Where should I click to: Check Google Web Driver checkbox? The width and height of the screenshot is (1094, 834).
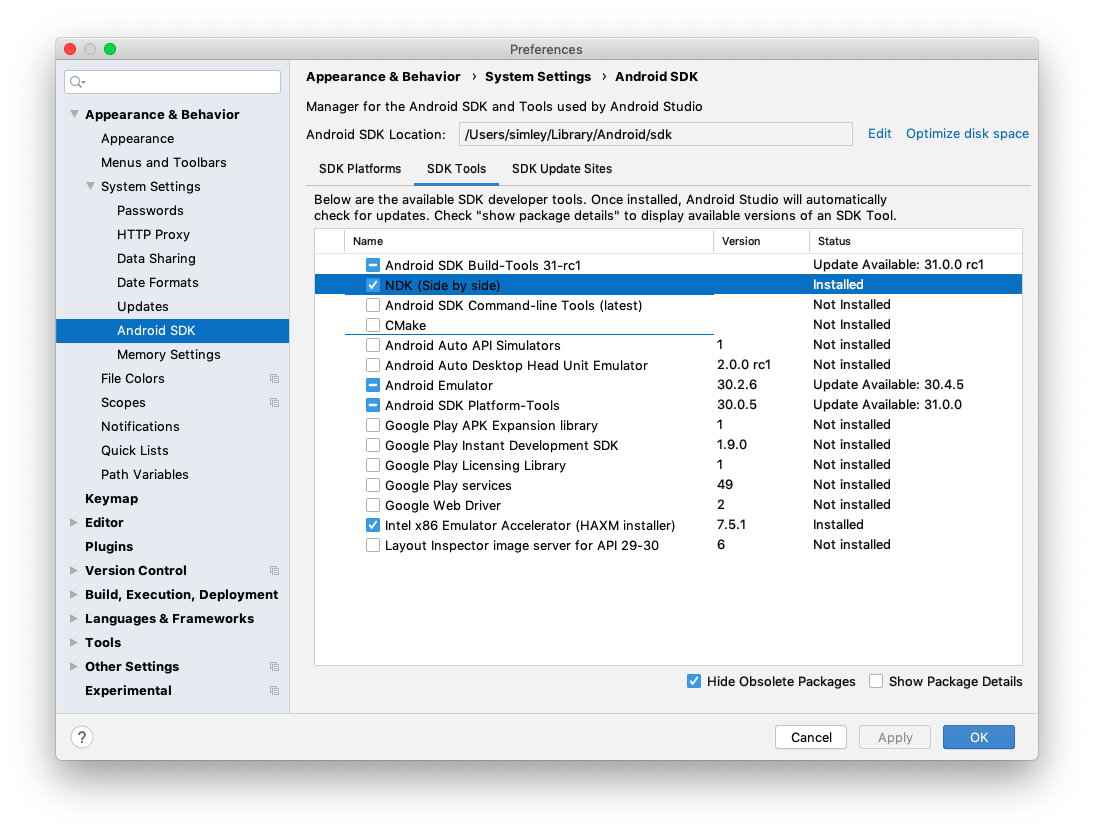[x=373, y=505]
